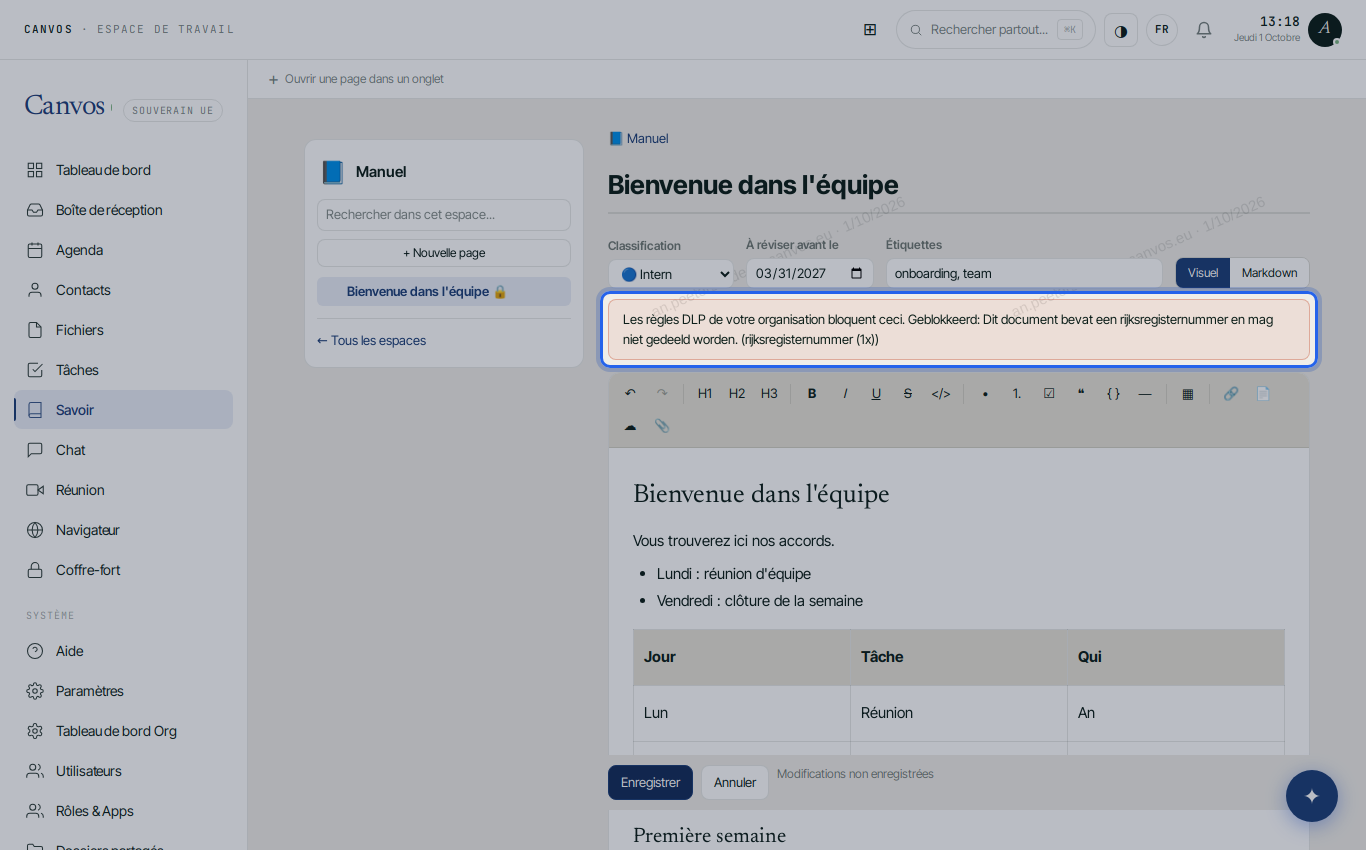1366x850 pixels.
Task: Attach a file with the paperclip icon
Action: click(662, 425)
